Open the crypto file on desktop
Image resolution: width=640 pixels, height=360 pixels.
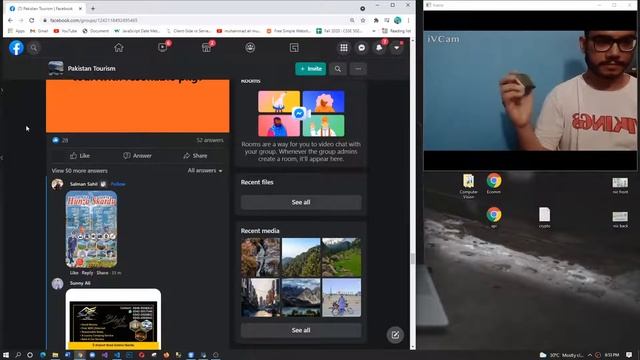point(544,218)
